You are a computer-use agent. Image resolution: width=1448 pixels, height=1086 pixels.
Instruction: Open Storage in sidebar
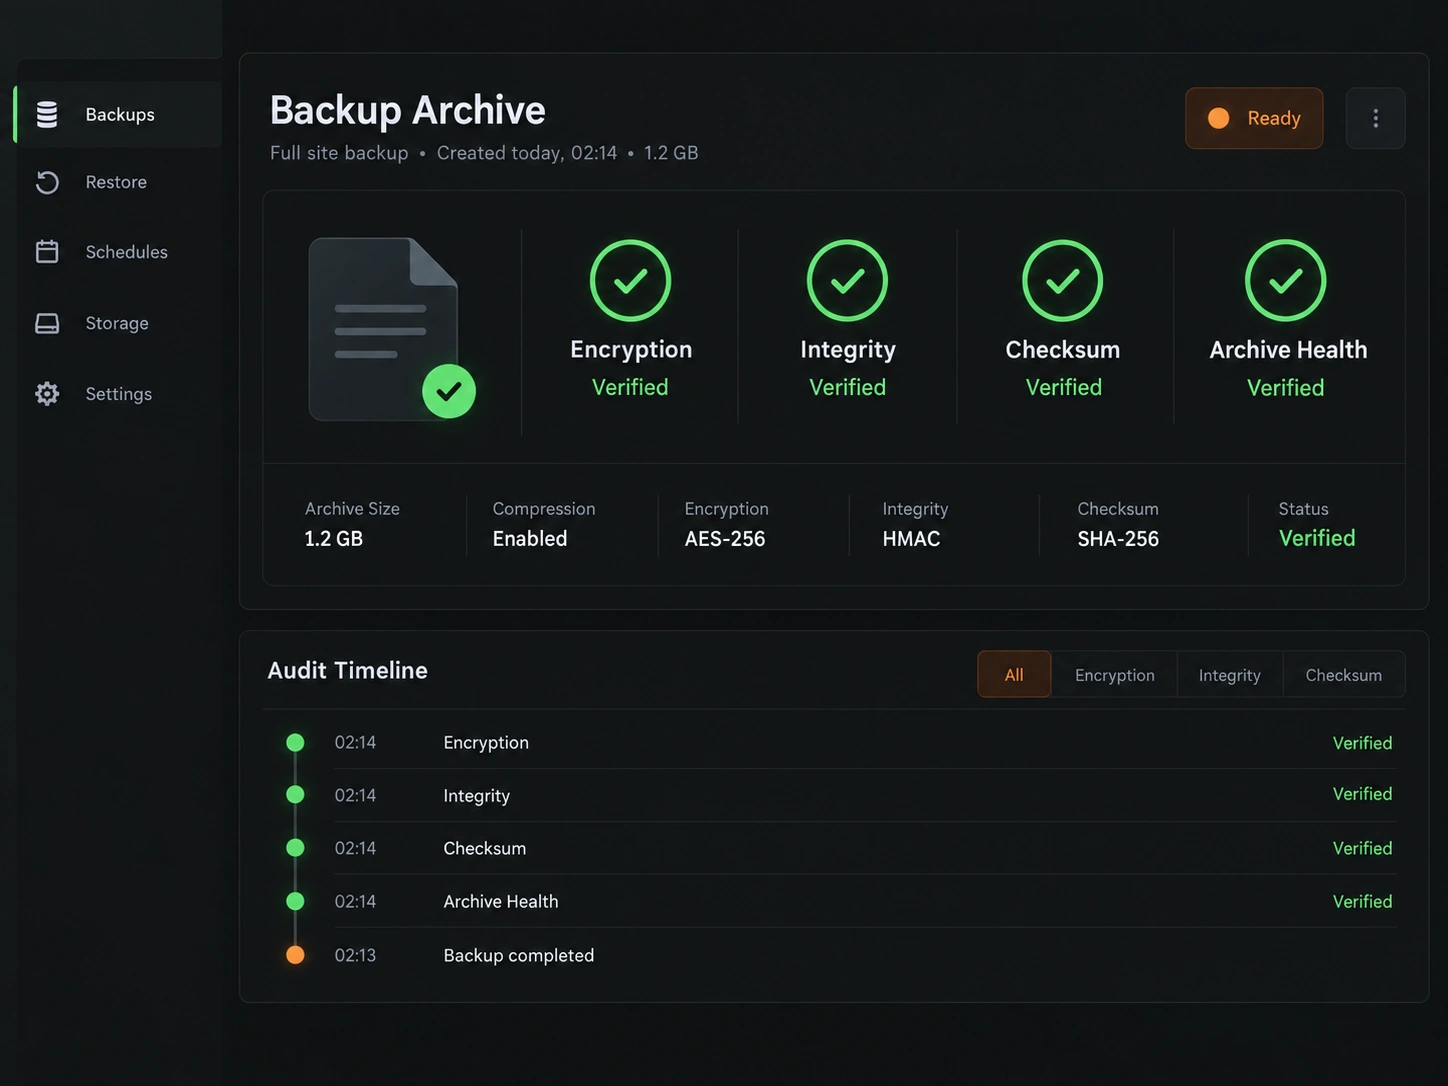click(x=117, y=323)
